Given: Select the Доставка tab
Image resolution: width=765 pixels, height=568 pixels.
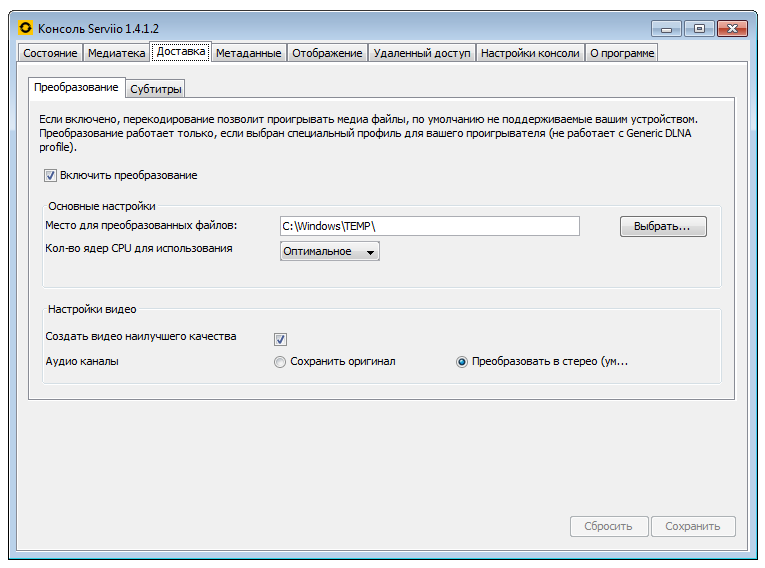Looking at the screenshot, I should (x=181, y=51).
